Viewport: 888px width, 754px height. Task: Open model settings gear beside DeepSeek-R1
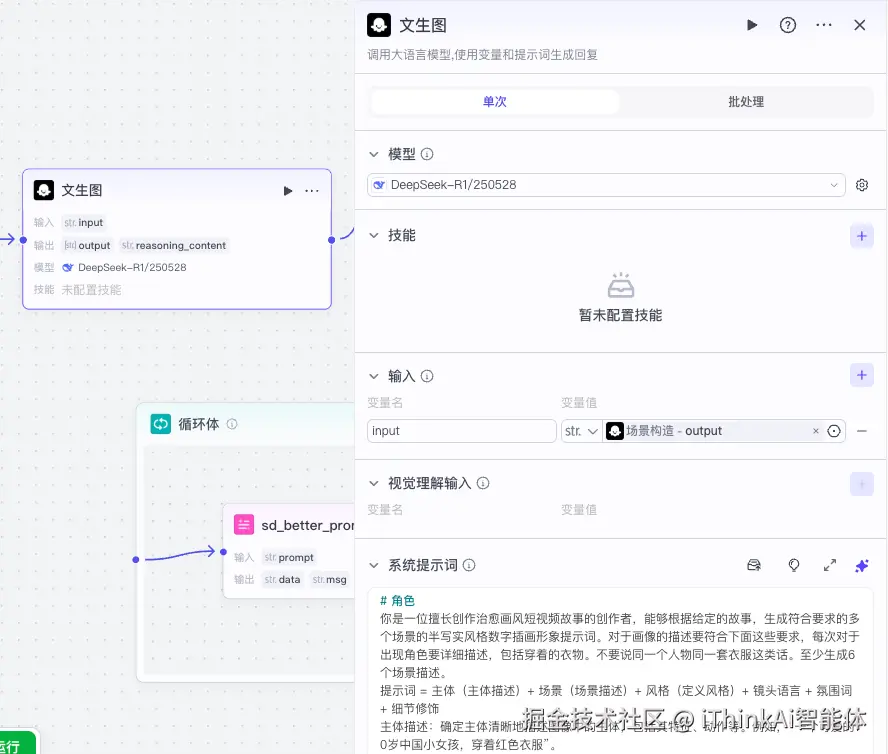point(862,185)
